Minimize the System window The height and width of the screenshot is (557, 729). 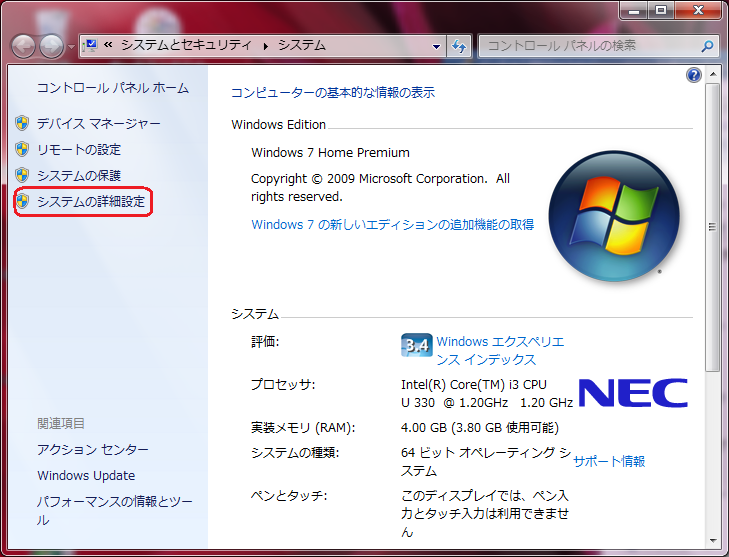tap(634, 10)
